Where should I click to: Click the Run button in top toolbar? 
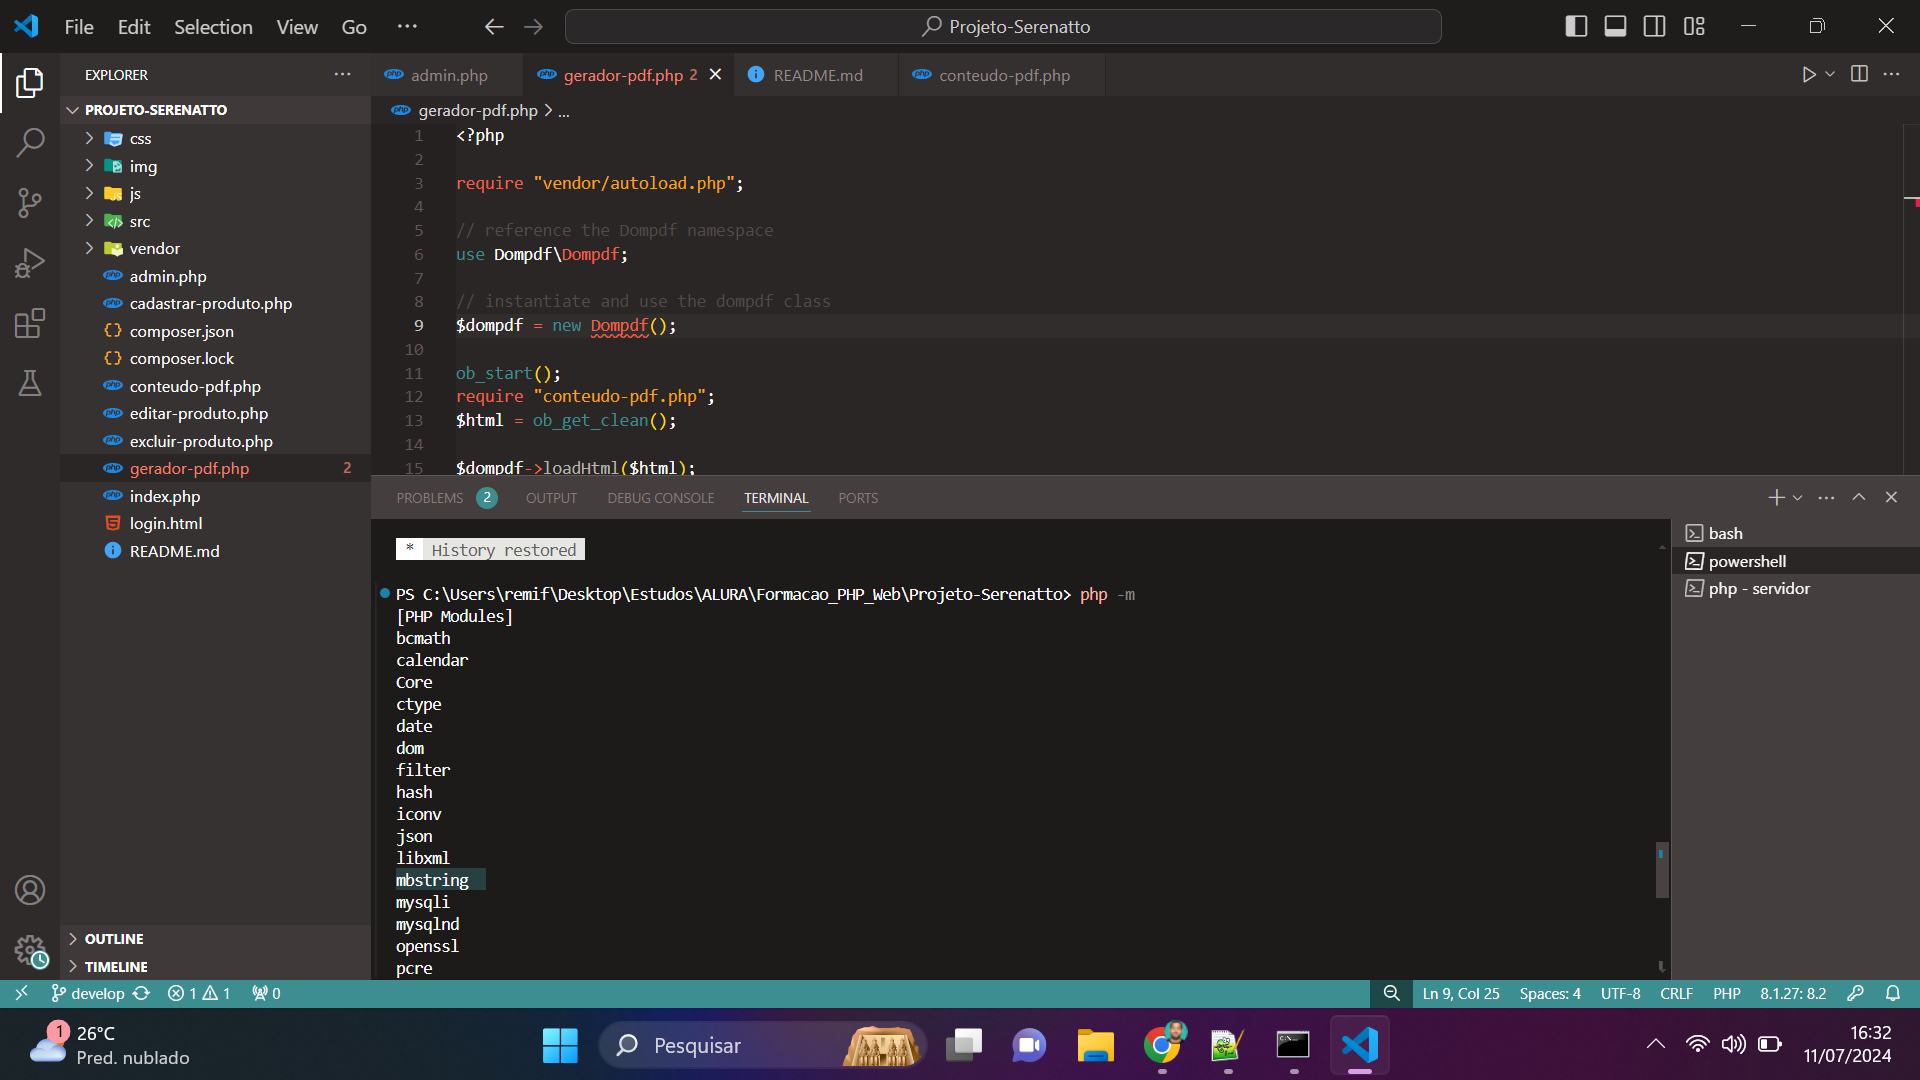tap(1808, 75)
